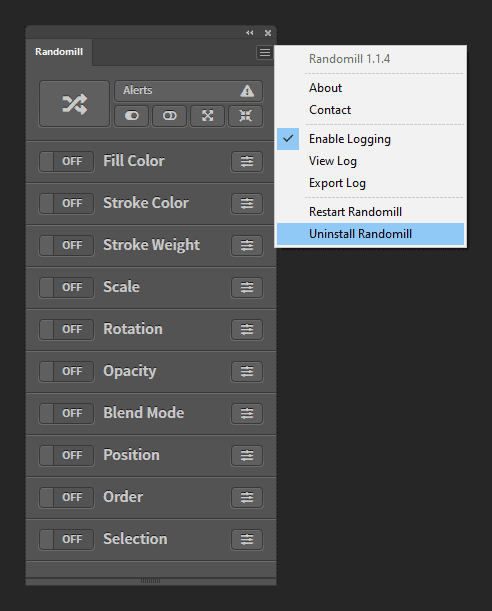The image size is (492, 611).
Task: Toggle the Stroke Color OFF switch
Action: pos(66,203)
